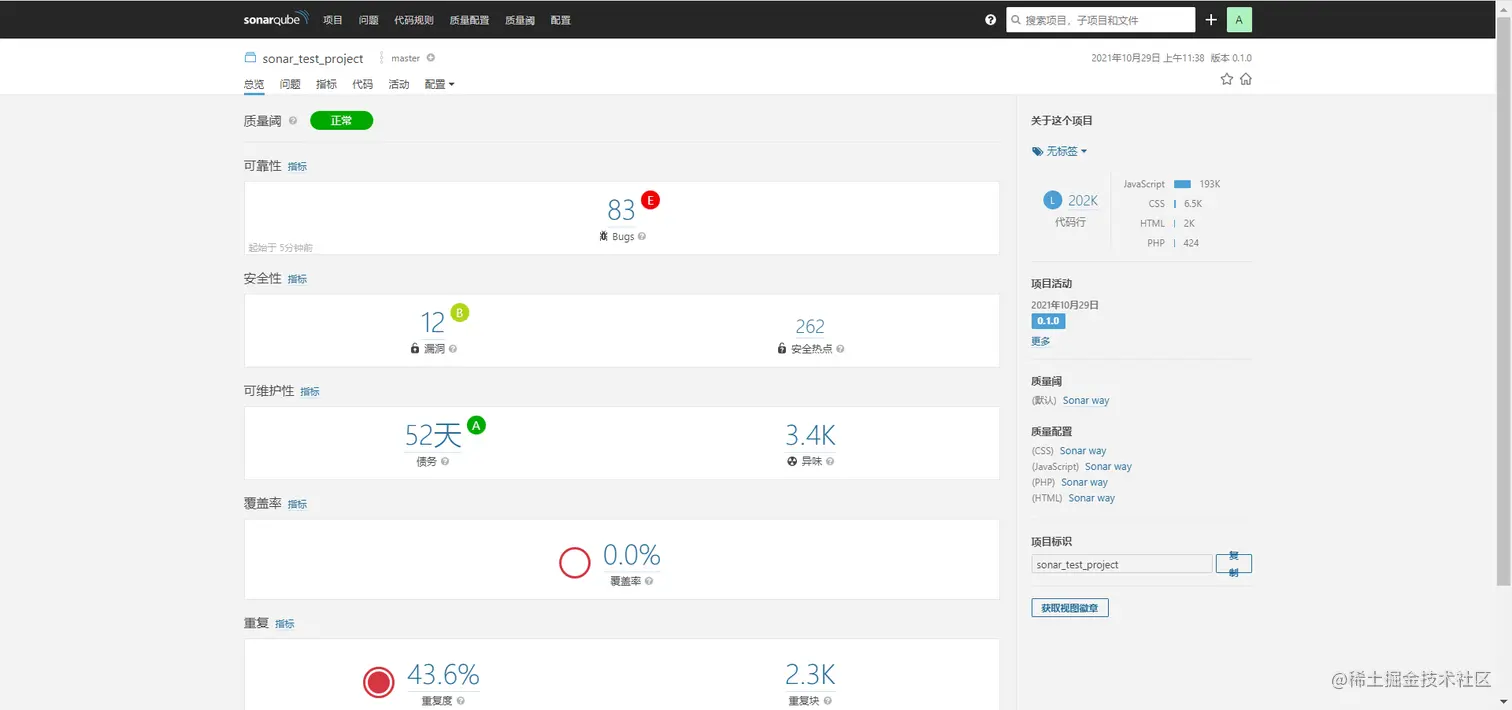Expand the 配置 project dropdown
1512x710 pixels.
coord(439,84)
